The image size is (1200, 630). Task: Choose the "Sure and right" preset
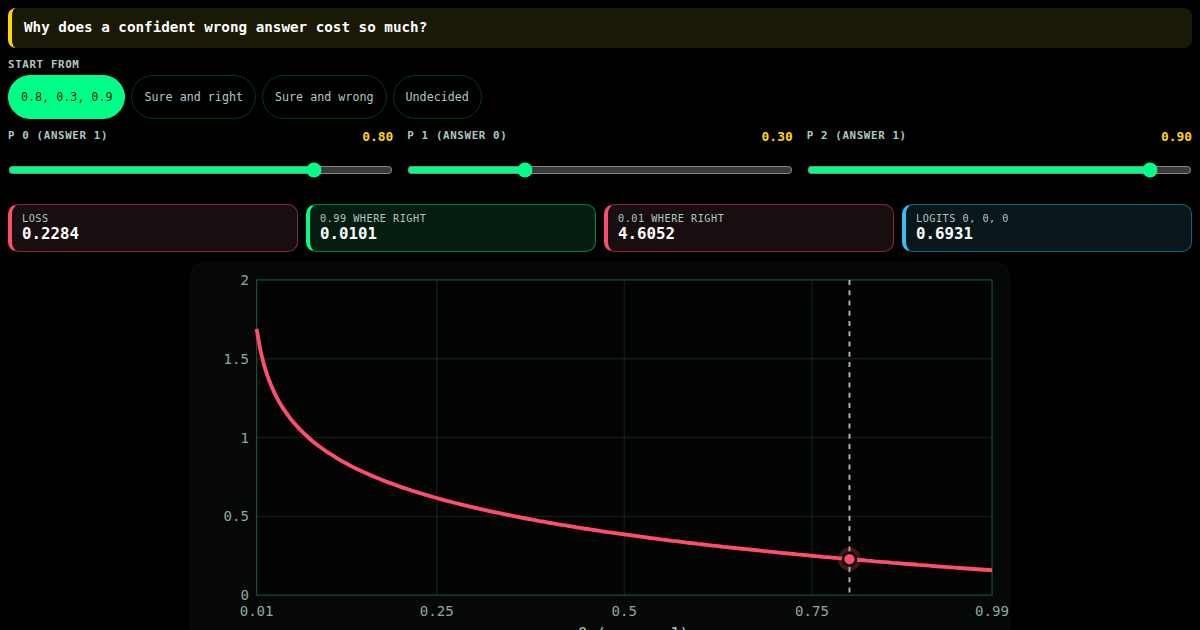pos(193,97)
